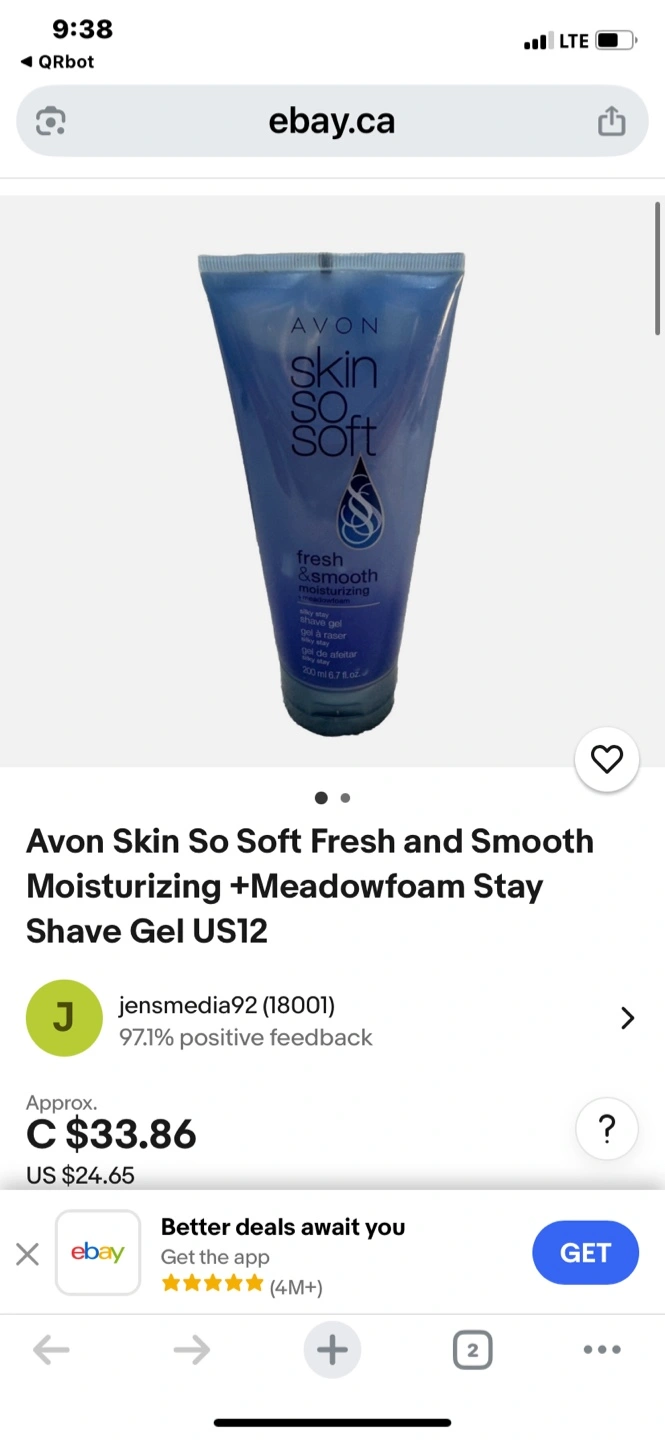Tap the ebay.ca address bar
This screenshot has height=1440, width=665.
tap(332, 121)
